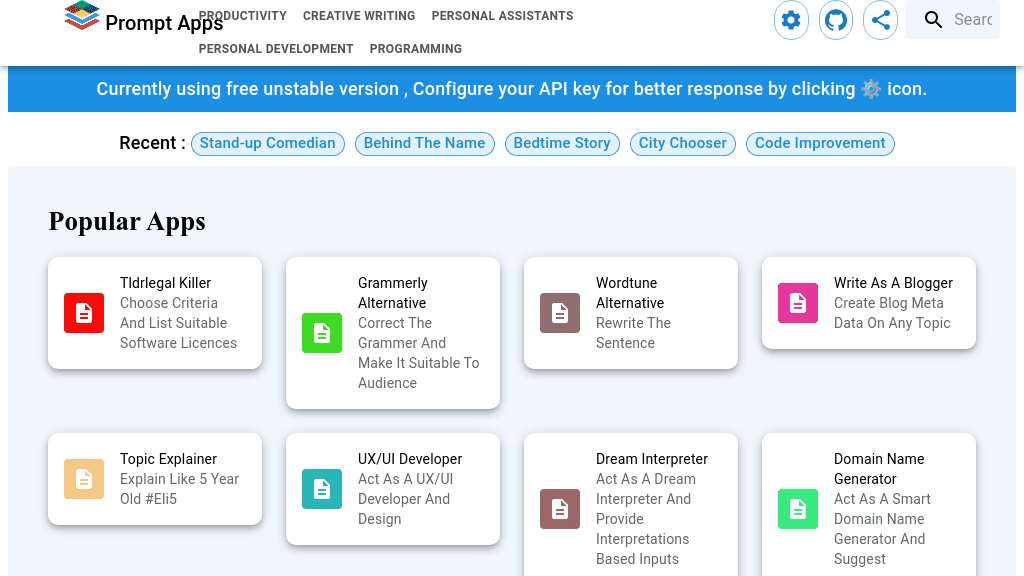Open the Bedtime Story recent prompt
Screen dimensions: 1024x576
562,143
